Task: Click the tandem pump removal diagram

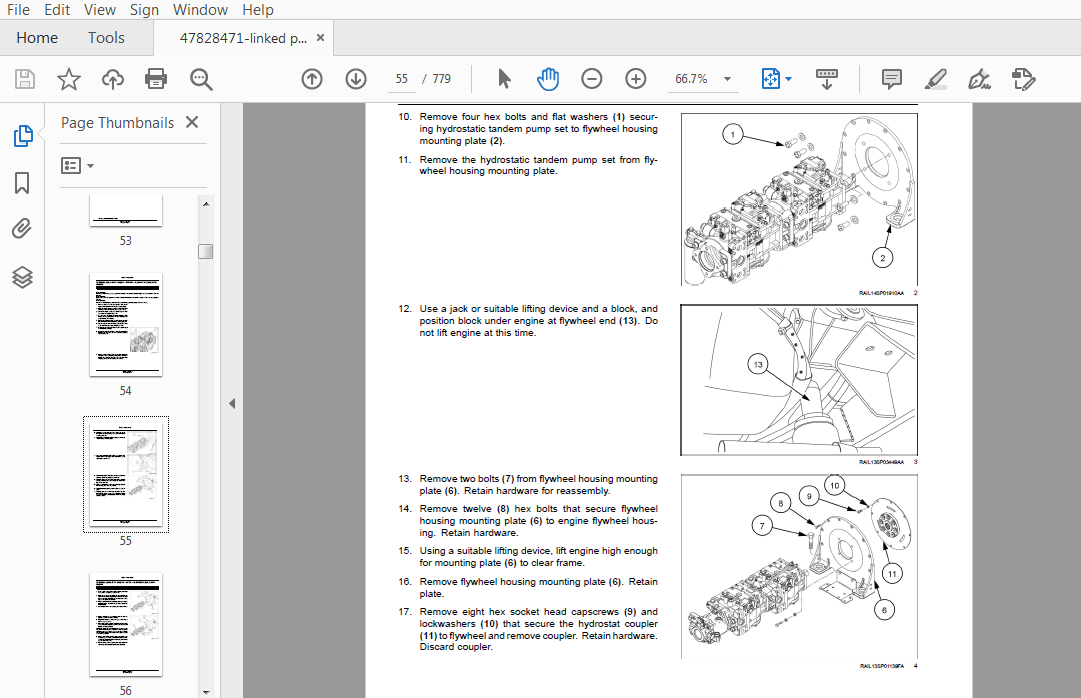Action: coord(798,199)
